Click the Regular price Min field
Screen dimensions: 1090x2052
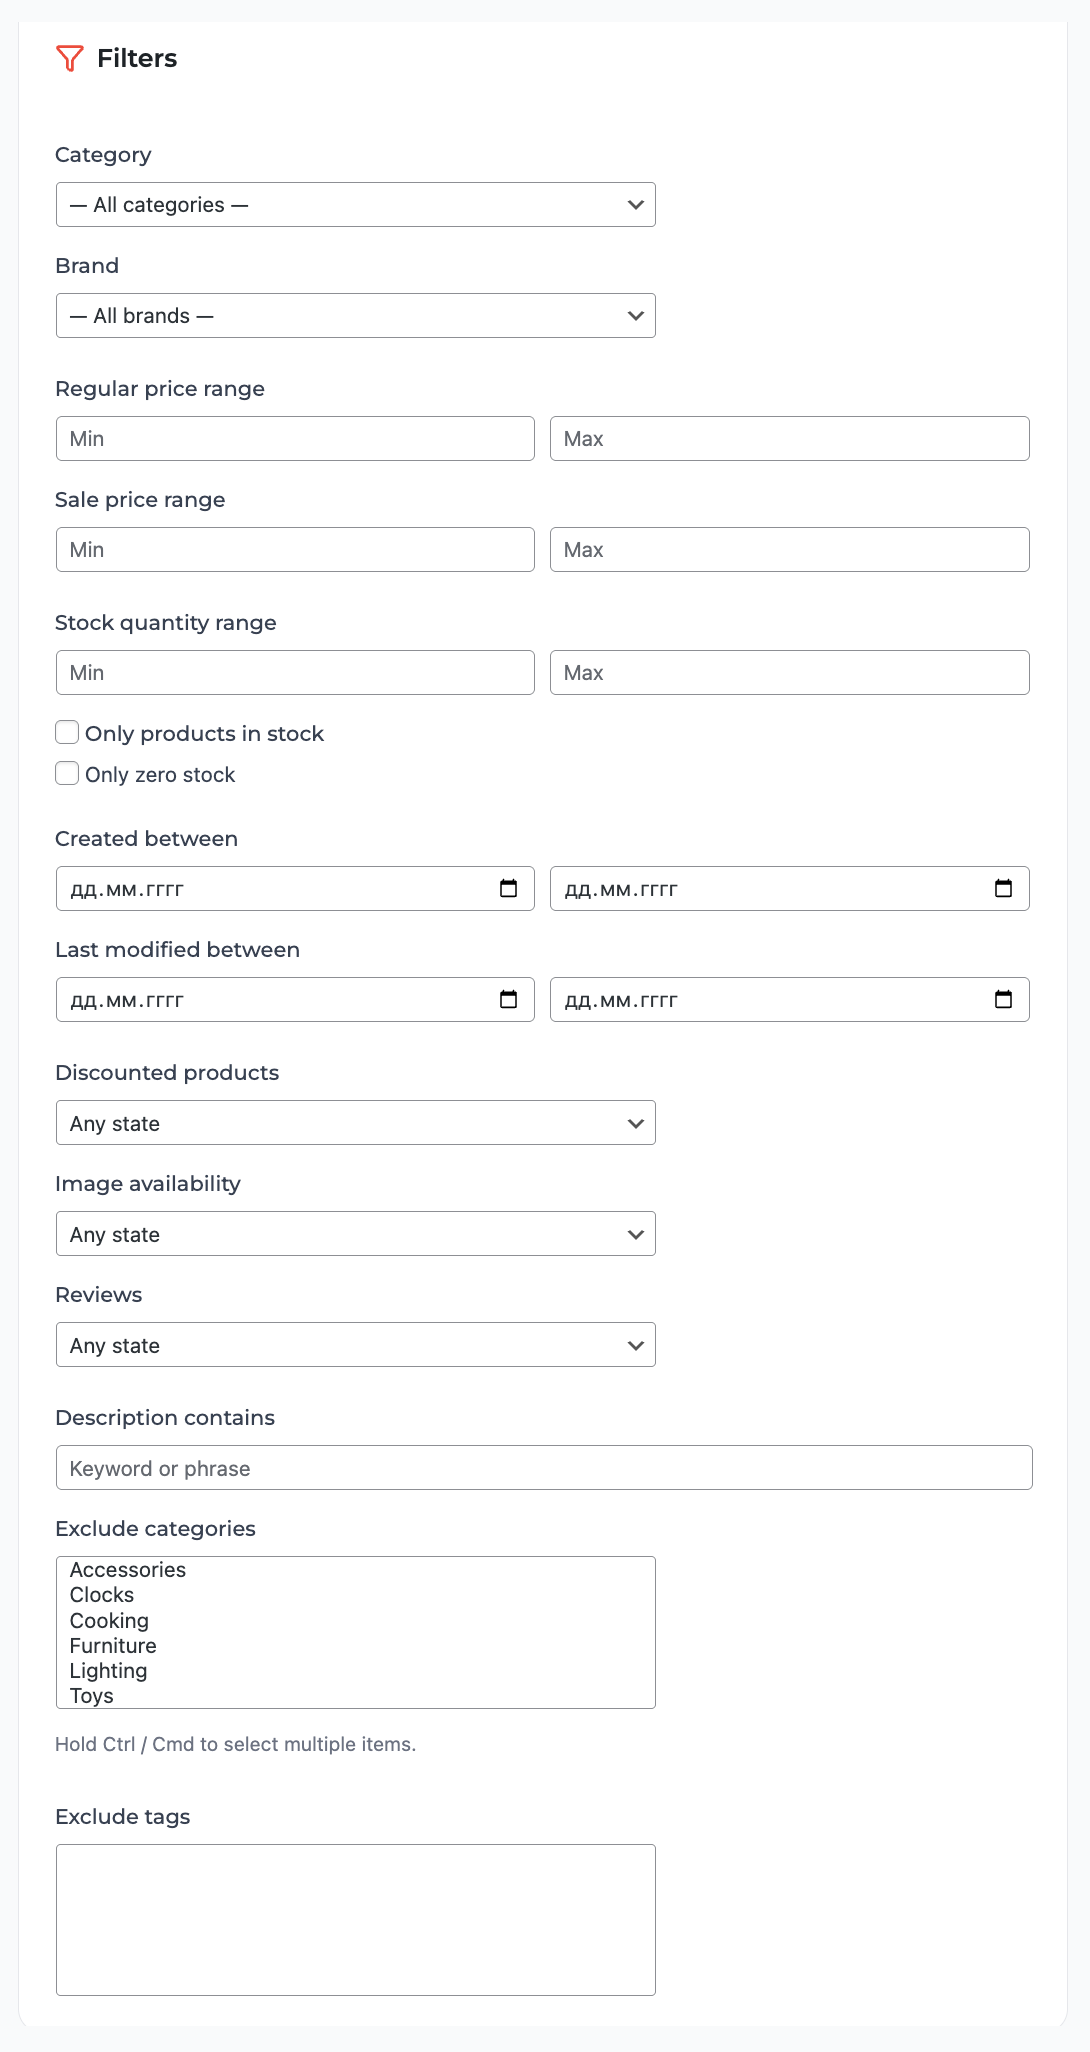[x=295, y=439]
